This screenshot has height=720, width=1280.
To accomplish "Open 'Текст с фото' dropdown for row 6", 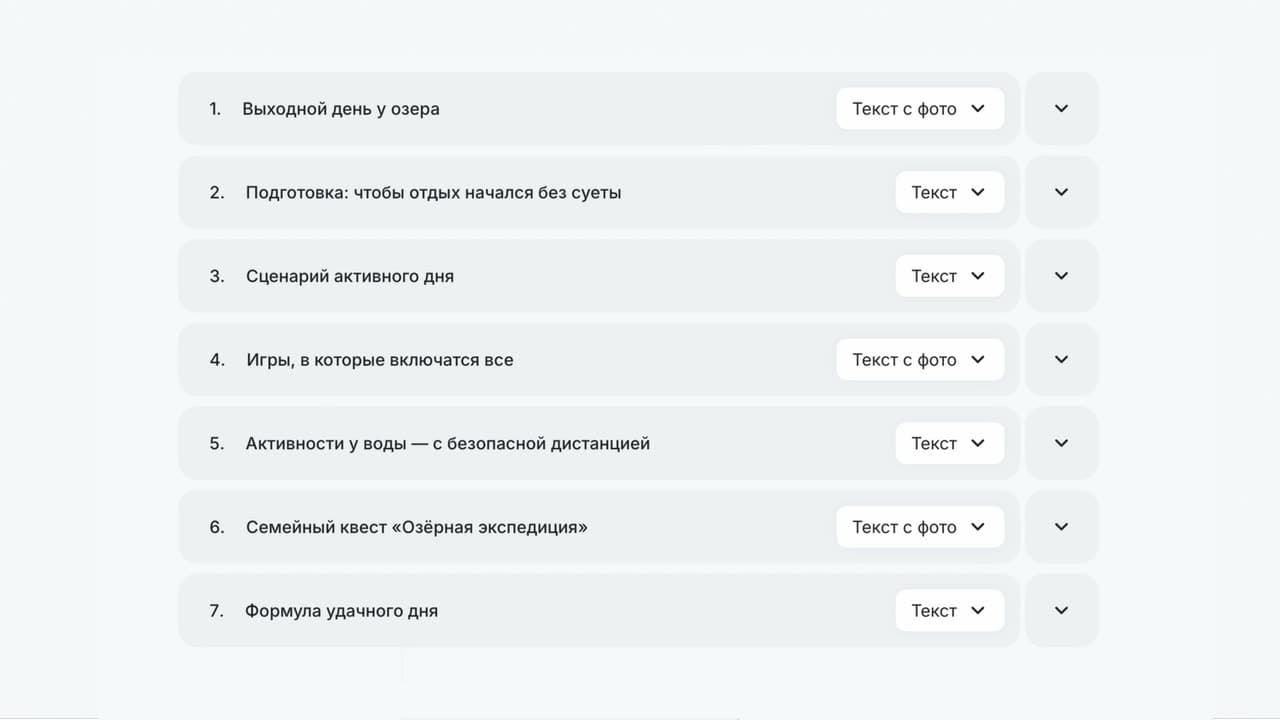I will coord(920,527).
